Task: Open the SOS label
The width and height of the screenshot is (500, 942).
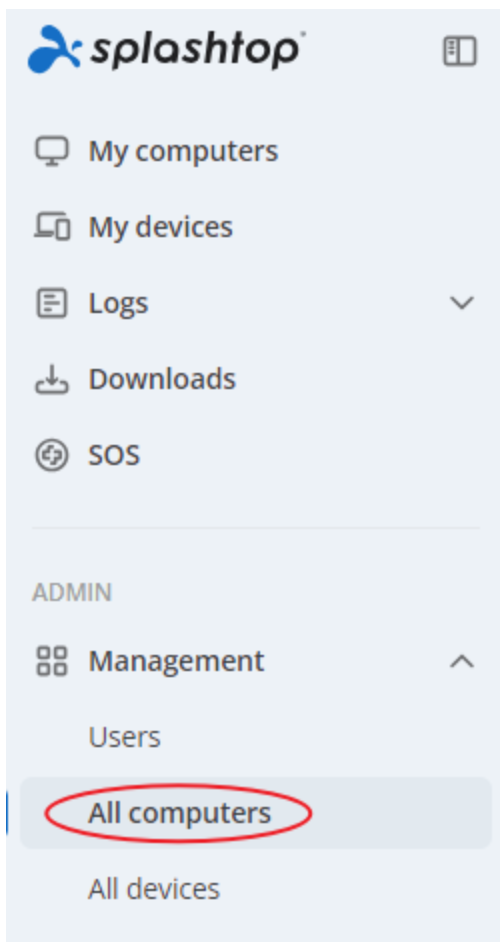Action: [x=114, y=455]
